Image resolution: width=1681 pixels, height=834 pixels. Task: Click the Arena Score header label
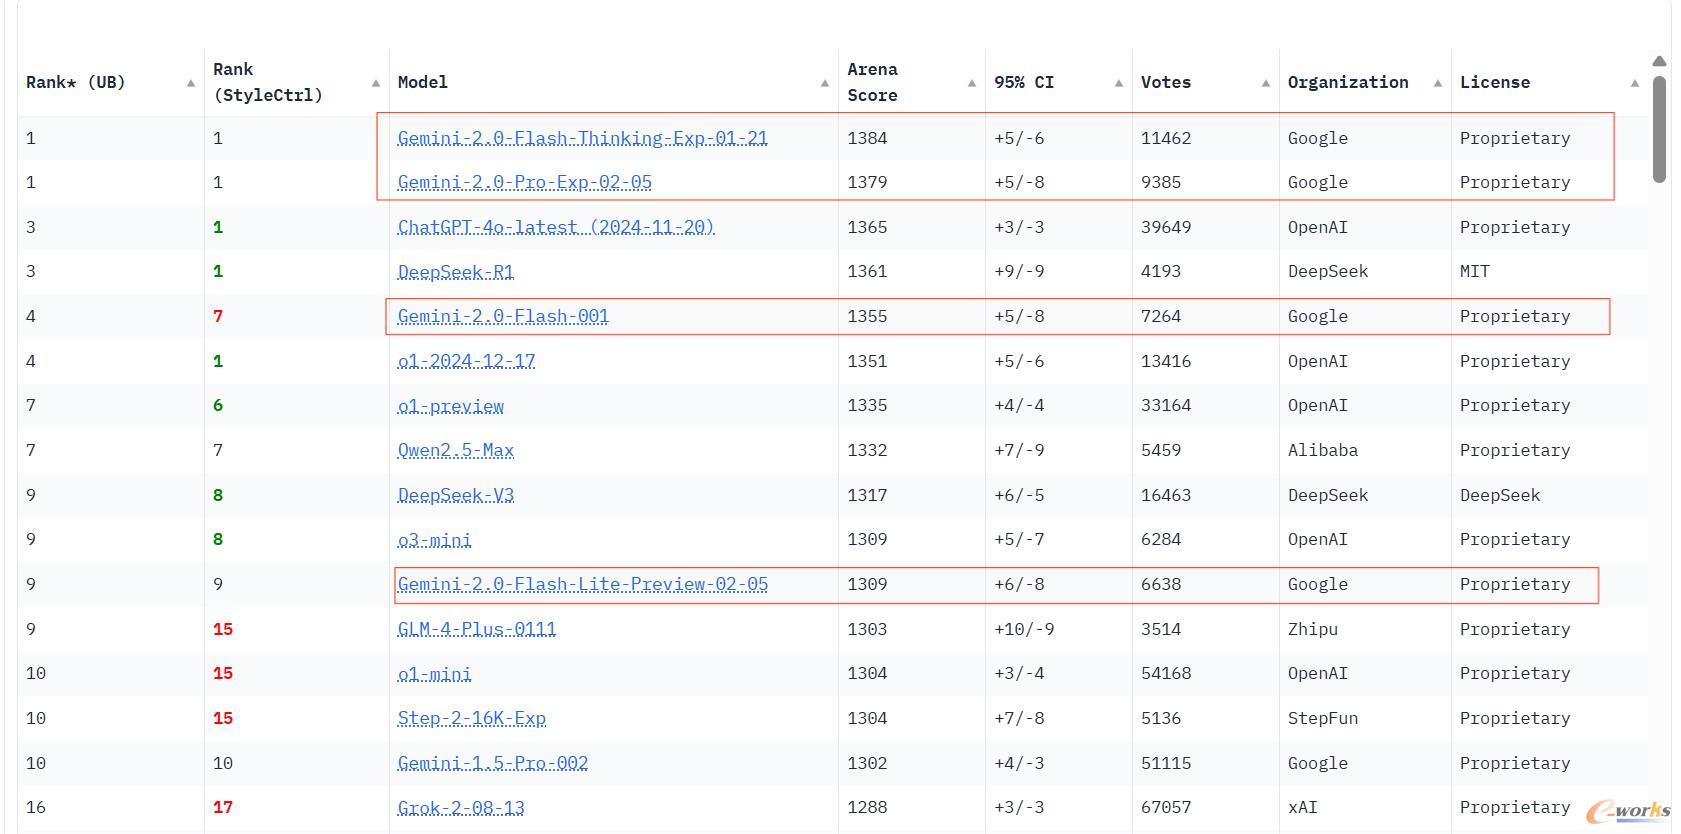tap(872, 82)
